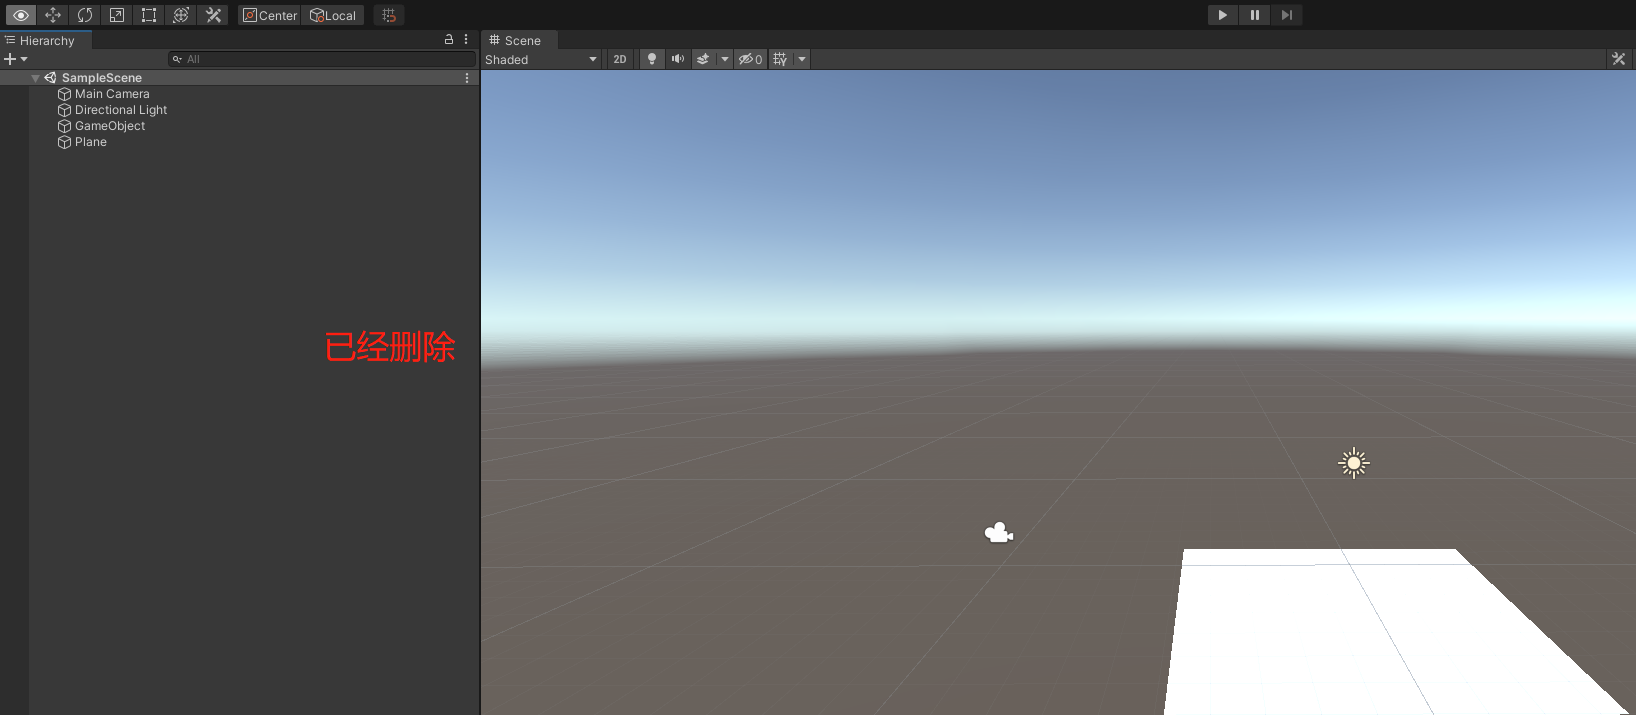Select the Scale tool
Image resolution: width=1636 pixels, height=715 pixels.
pyautogui.click(x=117, y=15)
